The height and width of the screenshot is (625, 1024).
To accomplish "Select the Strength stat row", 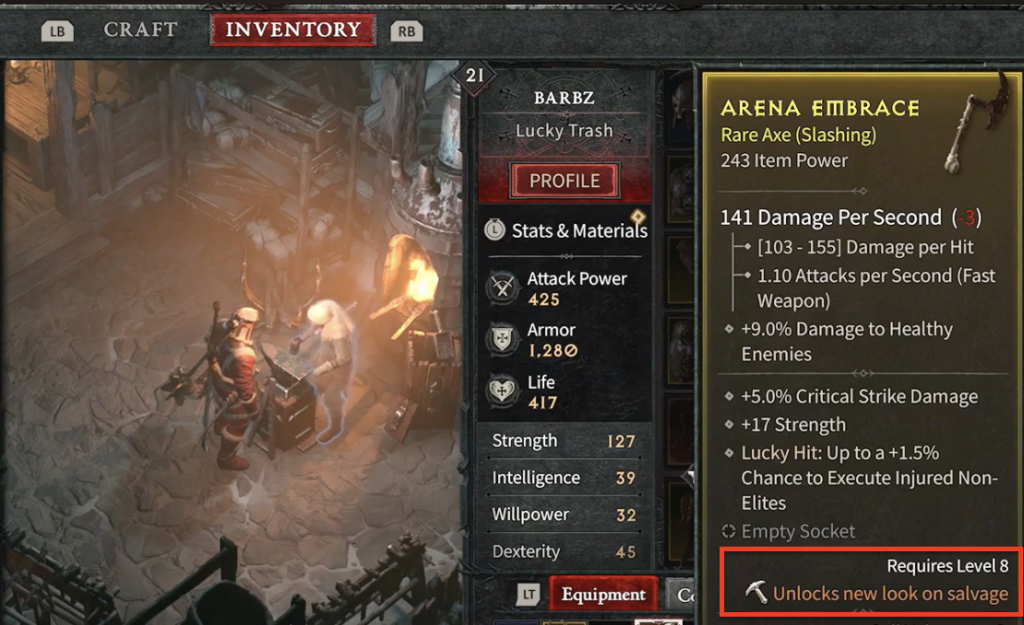I will coord(564,441).
